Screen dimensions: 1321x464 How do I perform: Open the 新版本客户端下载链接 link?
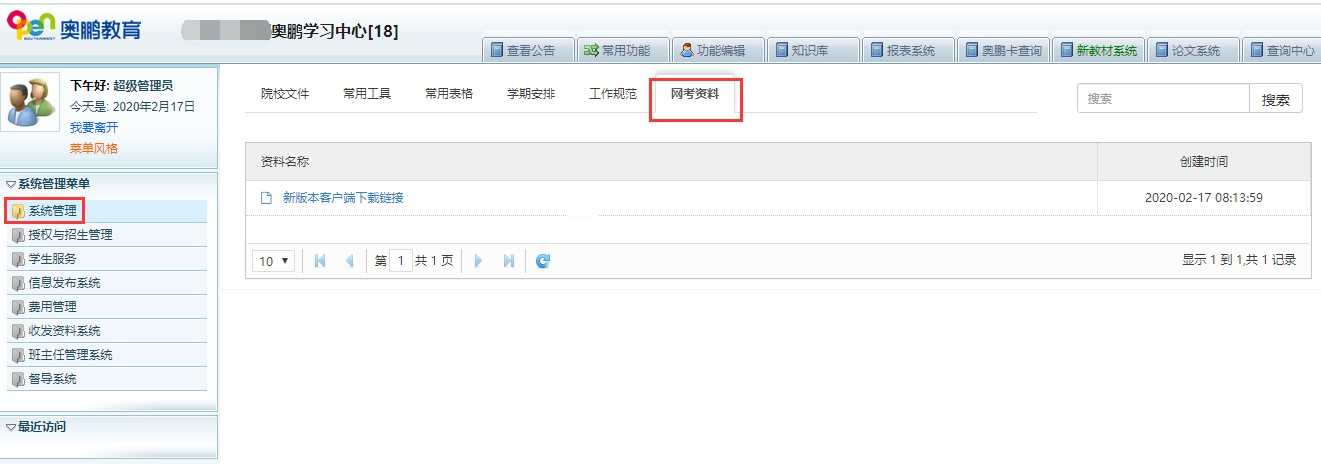343,198
